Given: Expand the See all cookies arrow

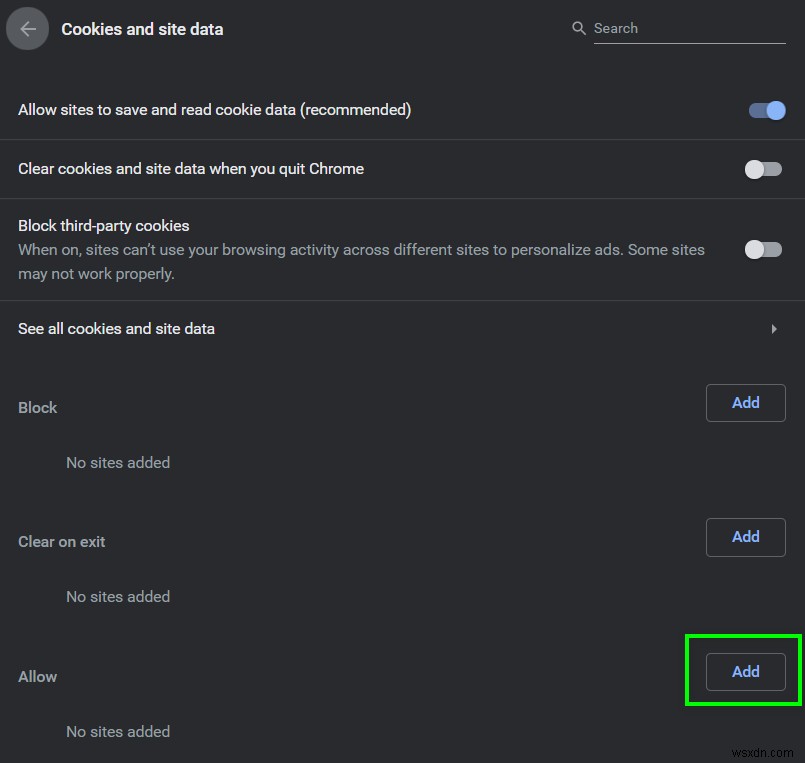Looking at the screenshot, I should (774, 329).
